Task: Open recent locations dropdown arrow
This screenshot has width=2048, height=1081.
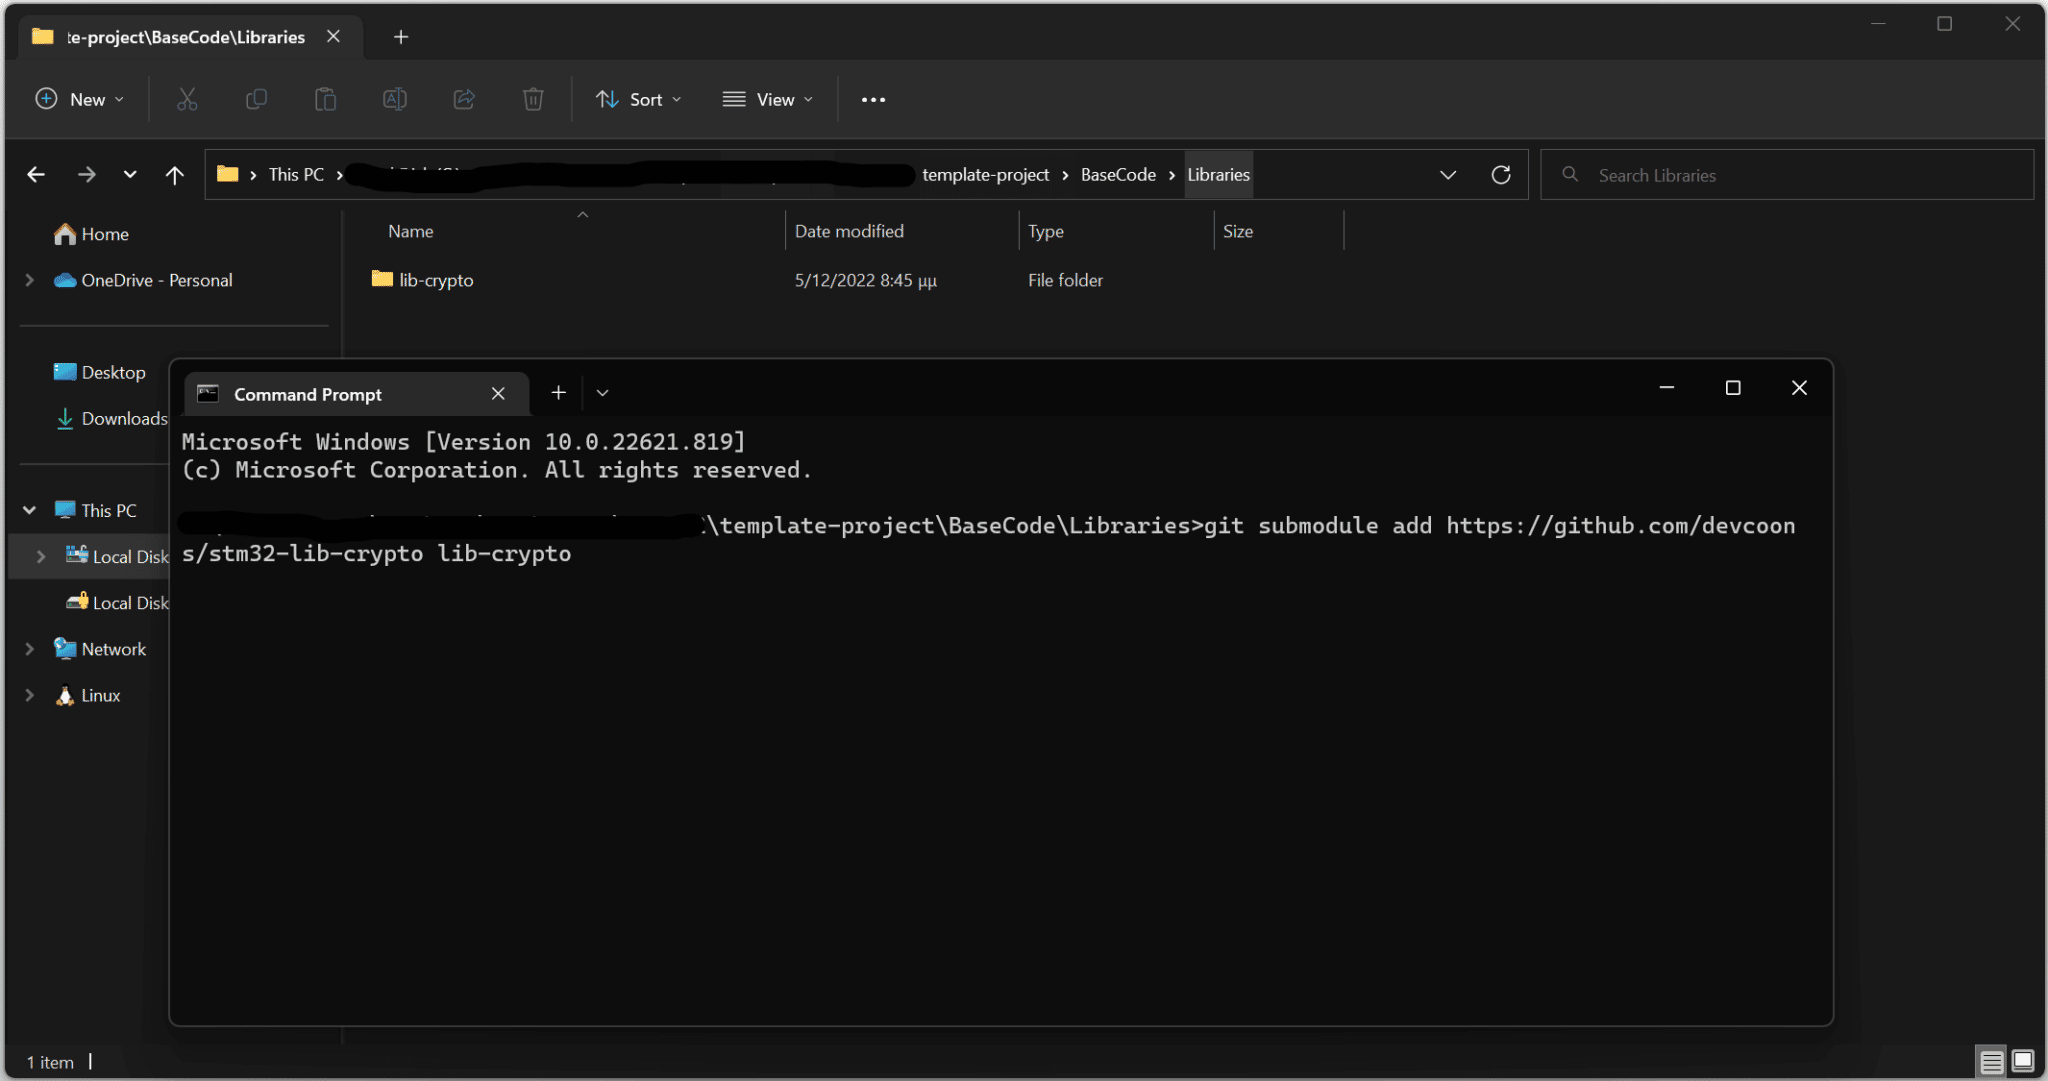Action: 130,175
